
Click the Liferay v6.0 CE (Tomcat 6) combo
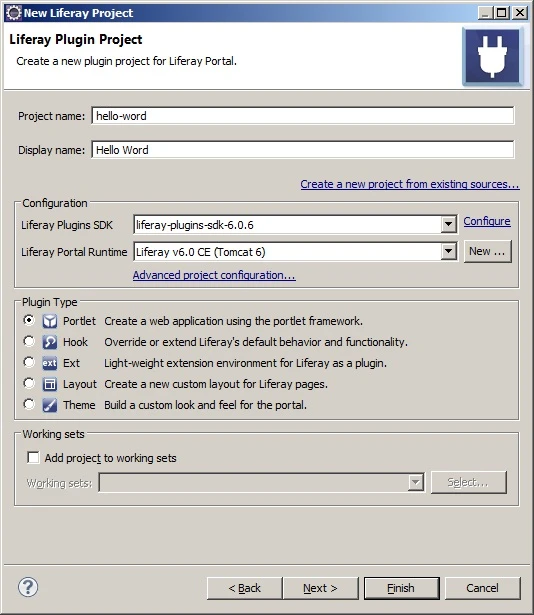click(x=295, y=251)
